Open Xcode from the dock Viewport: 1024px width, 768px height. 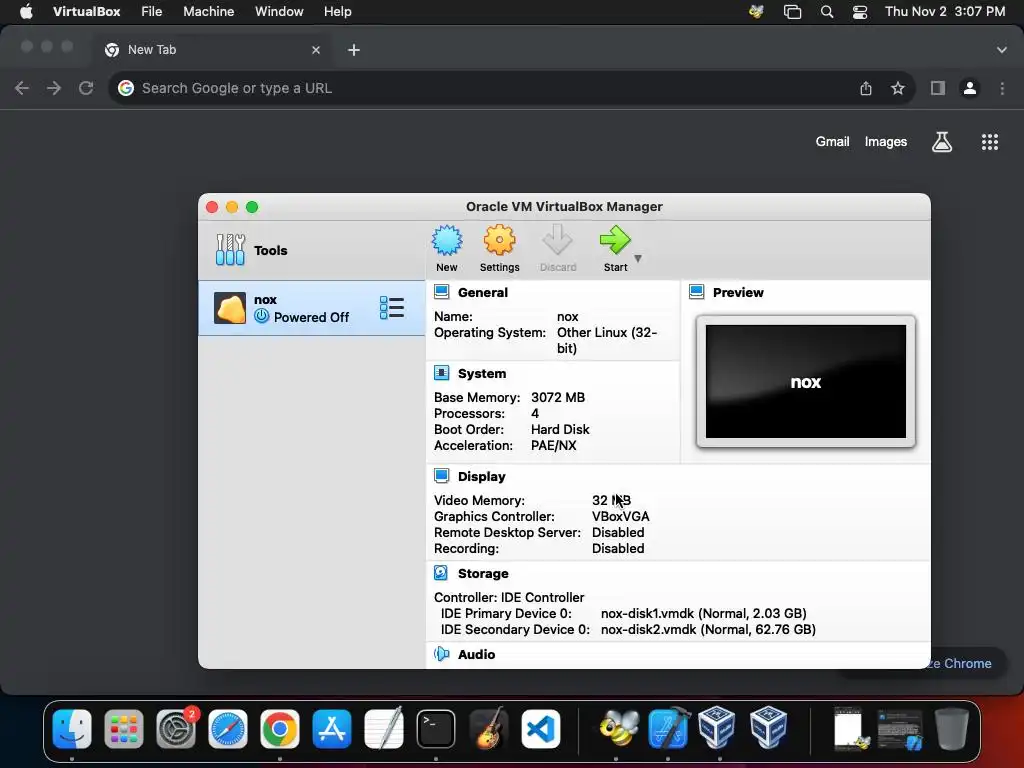click(x=669, y=729)
